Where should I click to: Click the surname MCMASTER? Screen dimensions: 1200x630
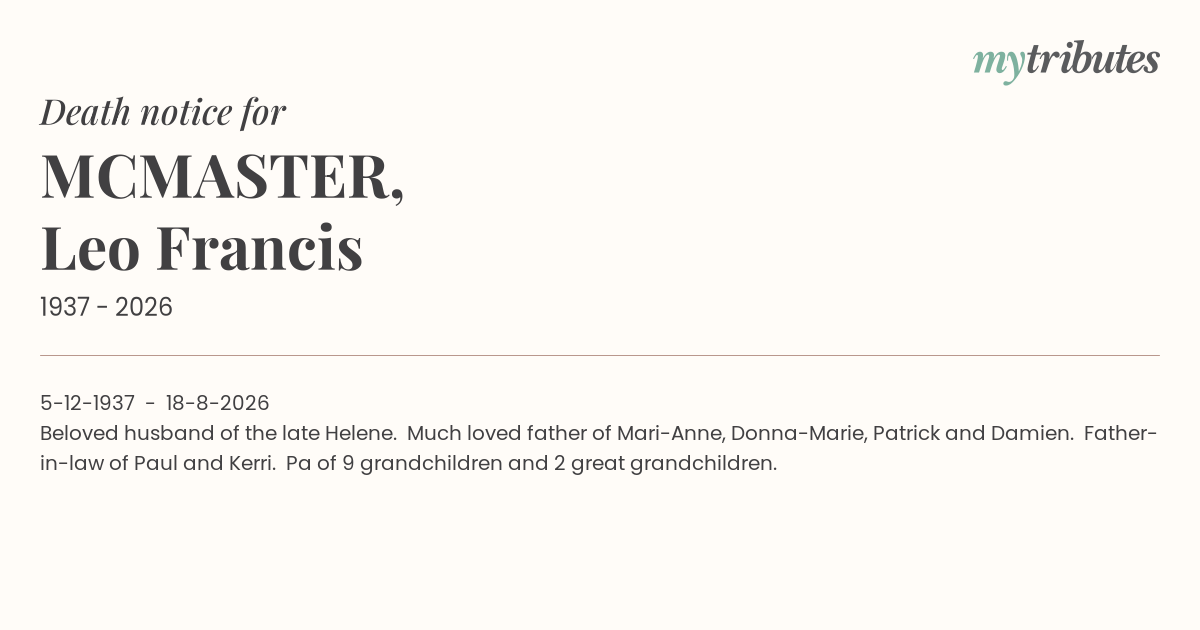222,176
